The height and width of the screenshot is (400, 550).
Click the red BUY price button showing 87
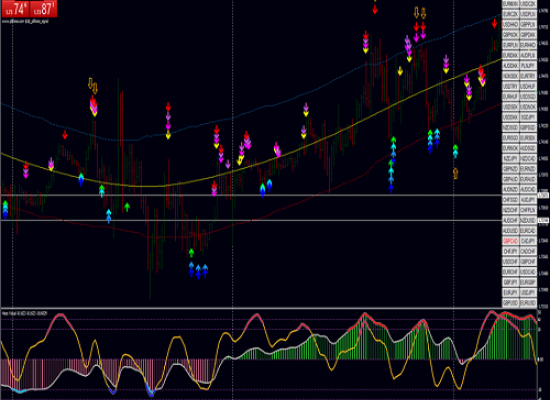click(43, 9)
